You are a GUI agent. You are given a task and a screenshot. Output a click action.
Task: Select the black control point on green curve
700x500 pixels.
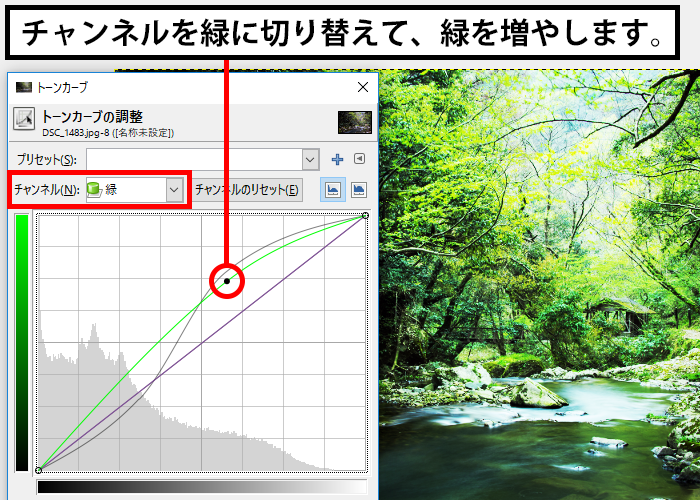coord(227,282)
